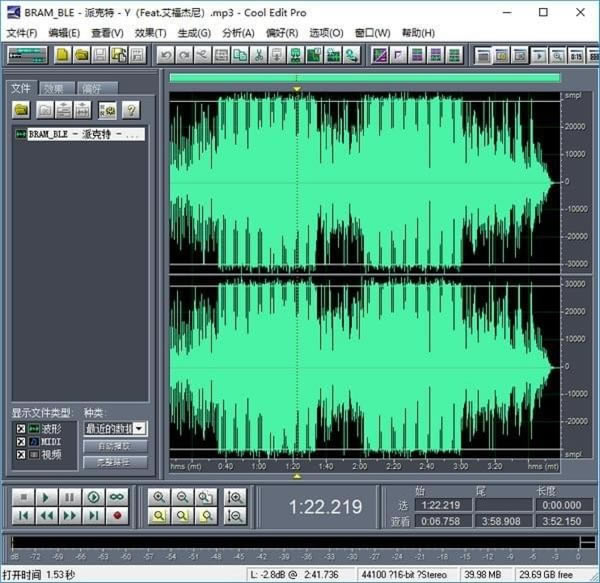Open the 文件(F) menu
The width and height of the screenshot is (600, 583).
click(21, 33)
